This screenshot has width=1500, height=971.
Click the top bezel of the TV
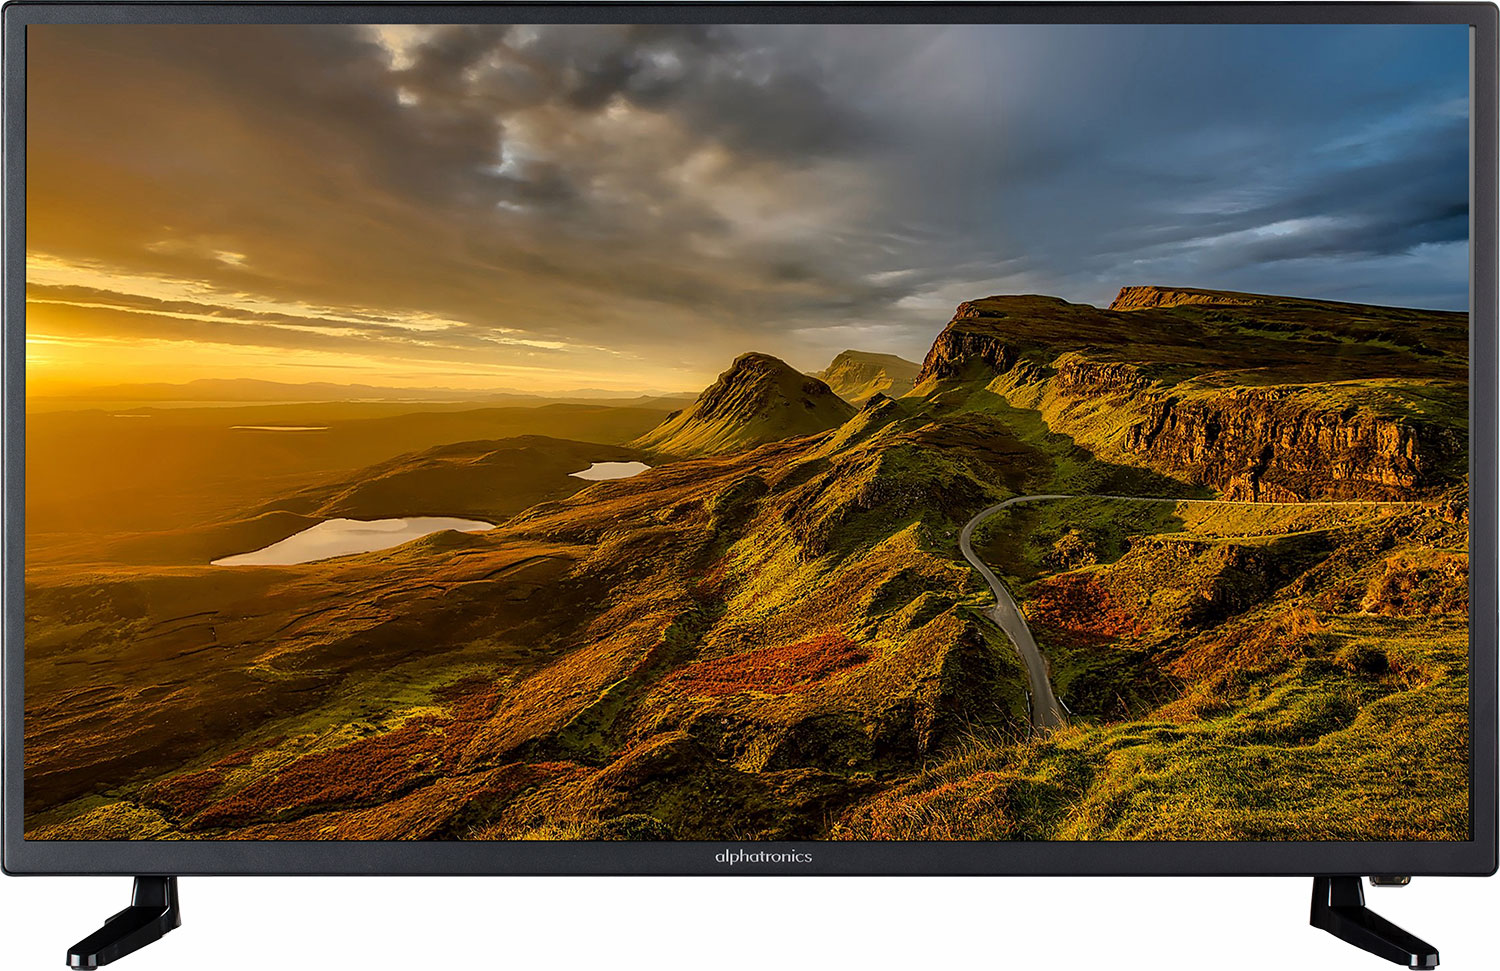750,13
